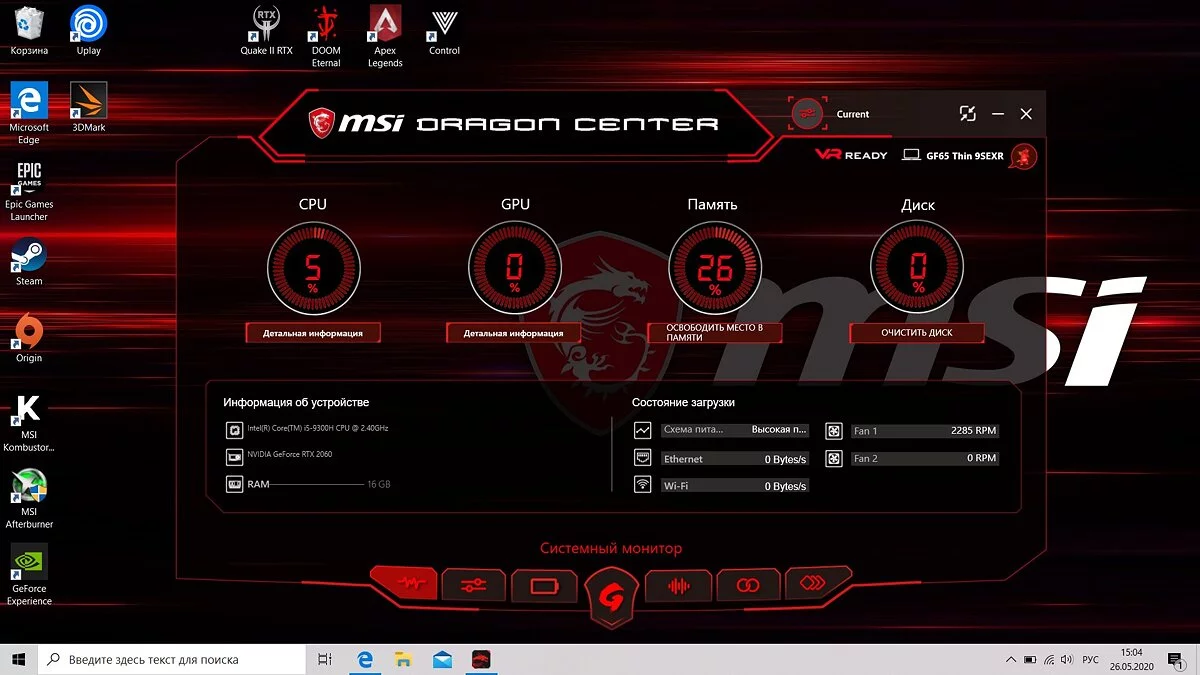Select the Uplay desktop shortcut

click(x=89, y=31)
